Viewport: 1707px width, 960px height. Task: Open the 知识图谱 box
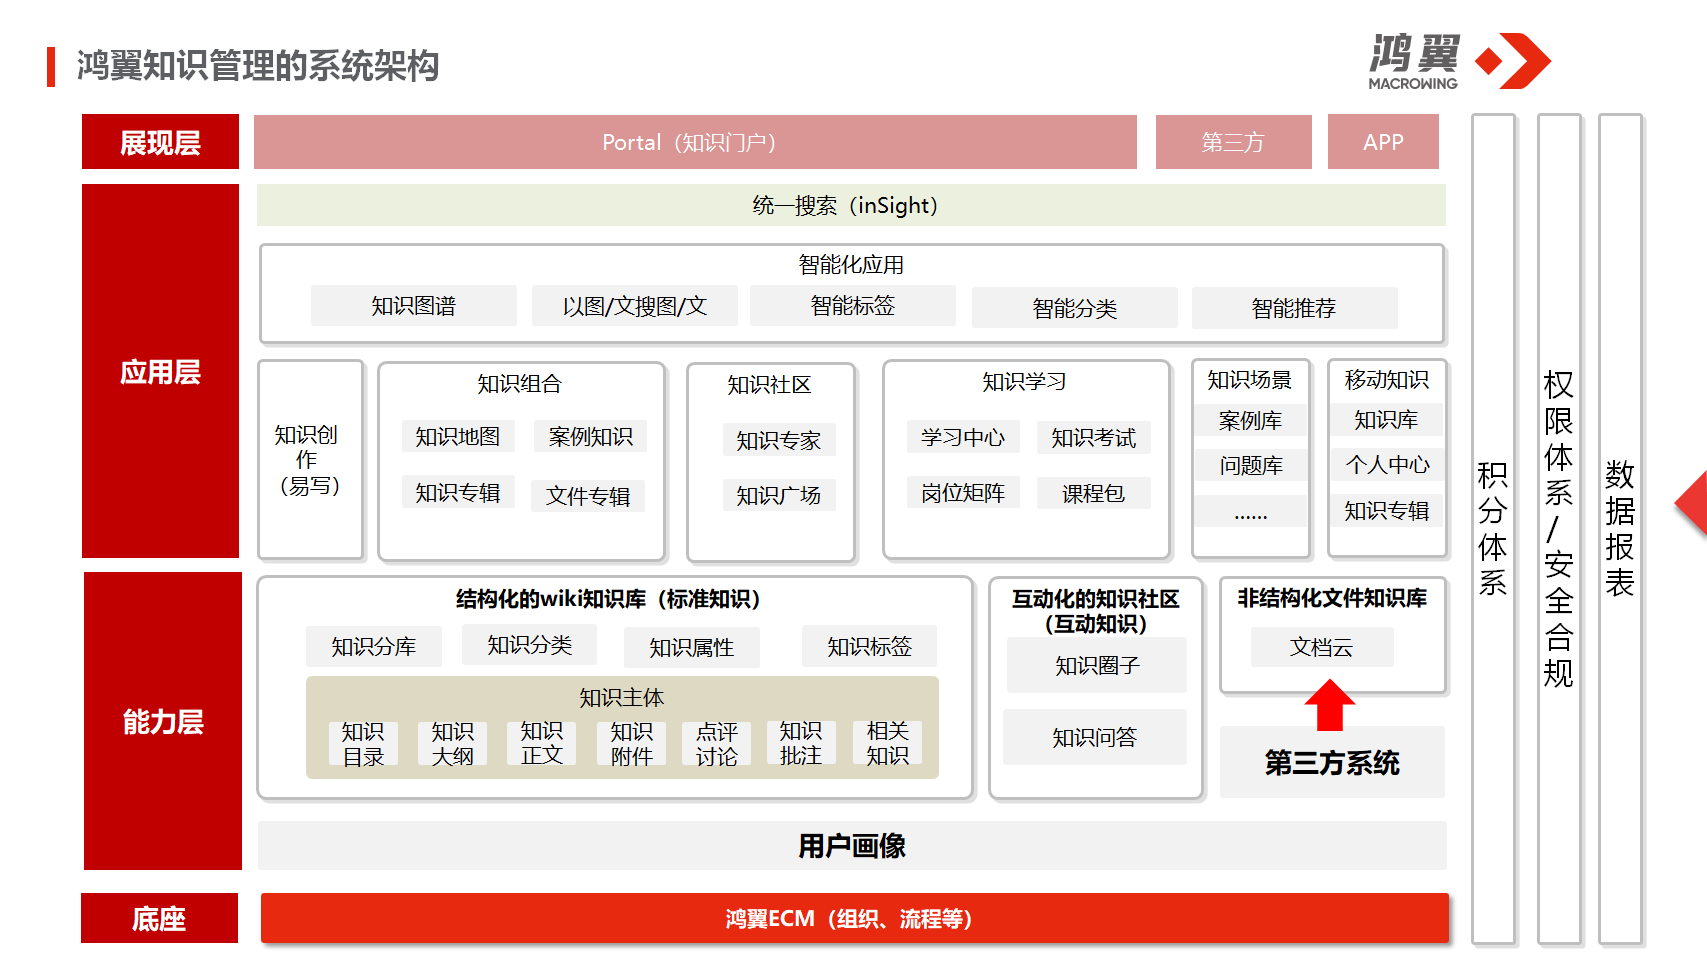(x=413, y=306)
